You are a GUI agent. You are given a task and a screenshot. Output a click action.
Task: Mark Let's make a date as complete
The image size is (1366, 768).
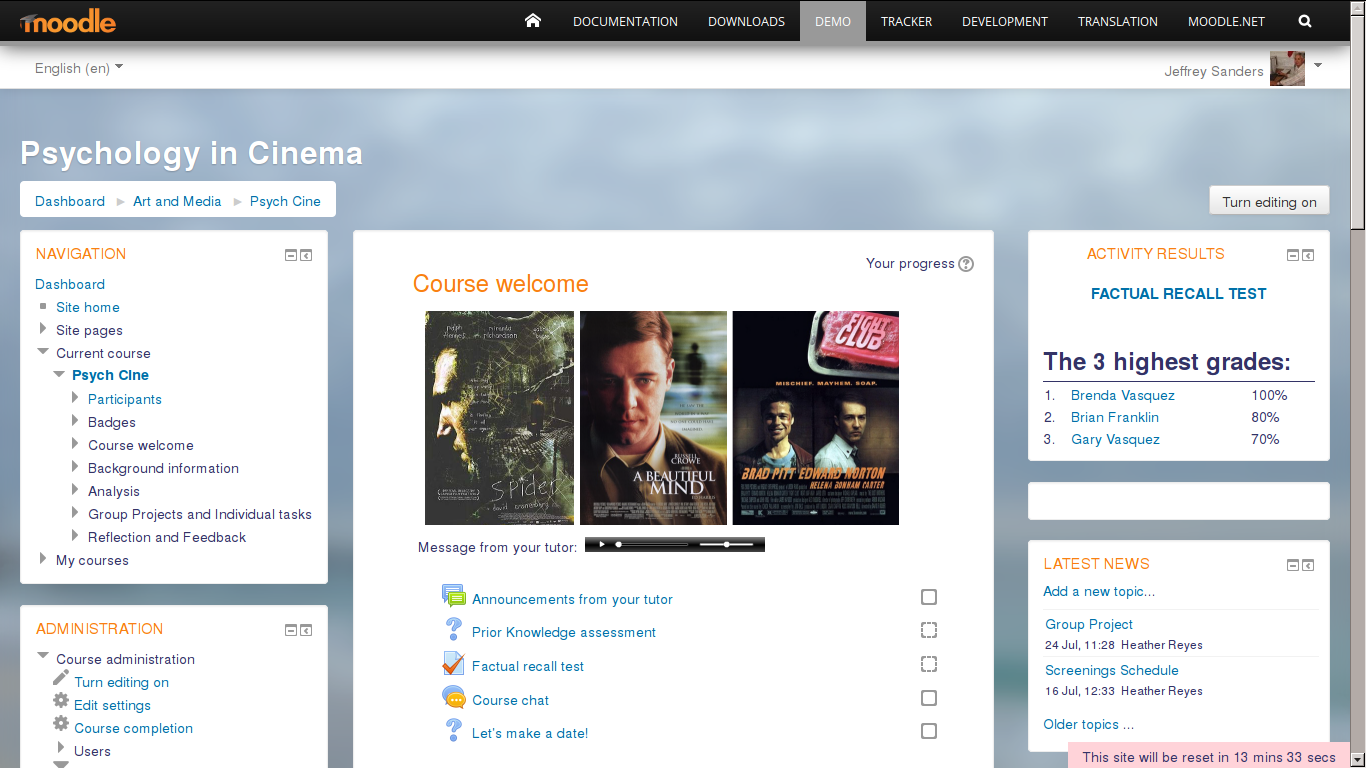[929, 731]
